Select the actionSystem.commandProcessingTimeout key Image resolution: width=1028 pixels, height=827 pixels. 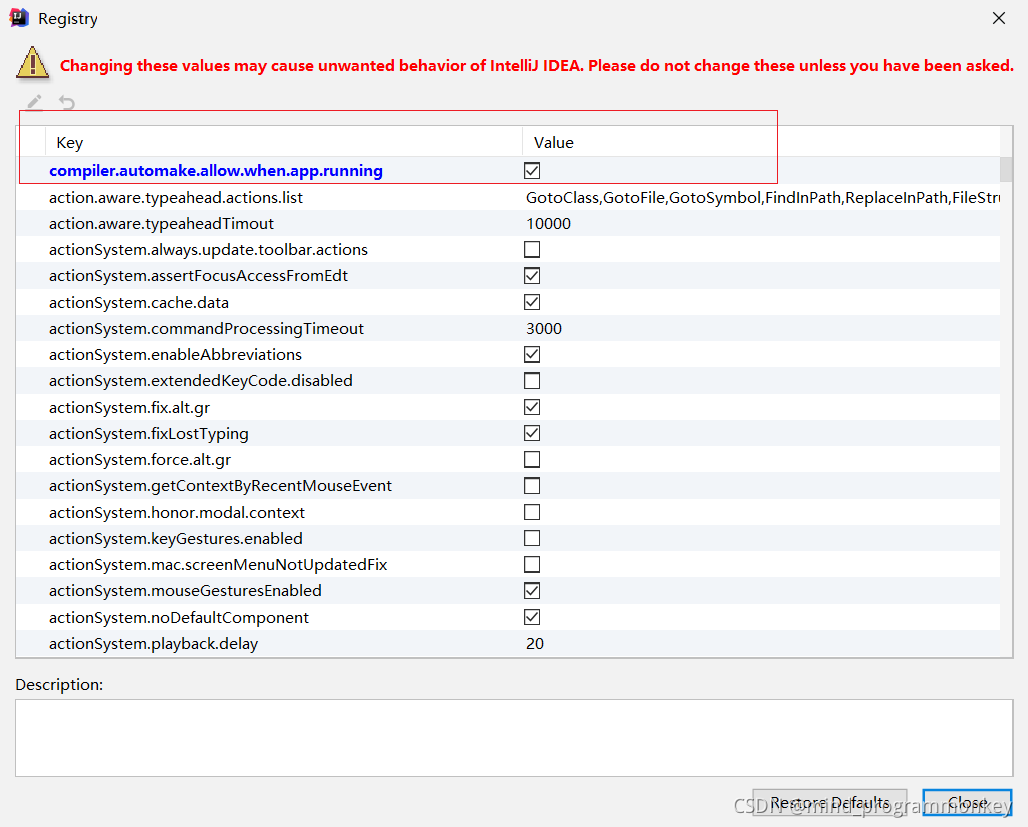(x=206, y=329)
